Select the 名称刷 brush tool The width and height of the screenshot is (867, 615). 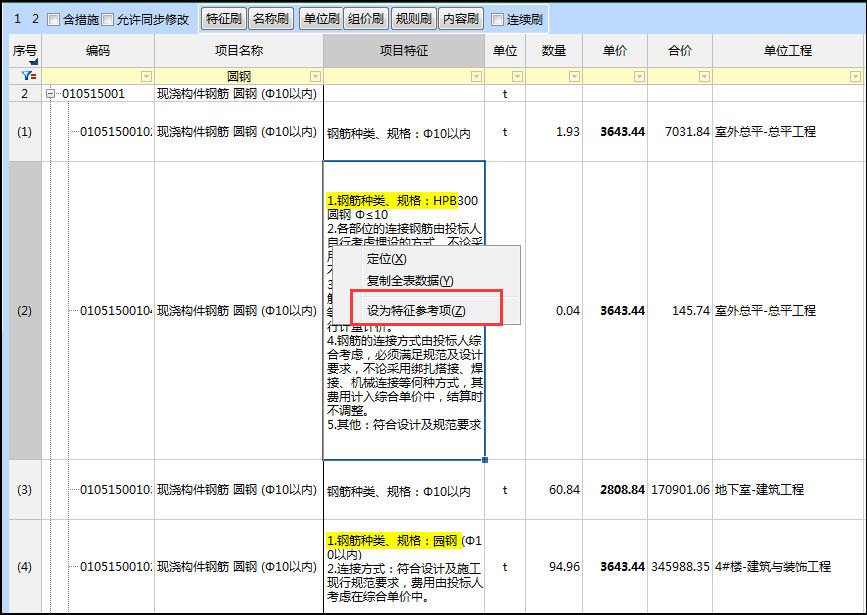(x=271, y=17)
